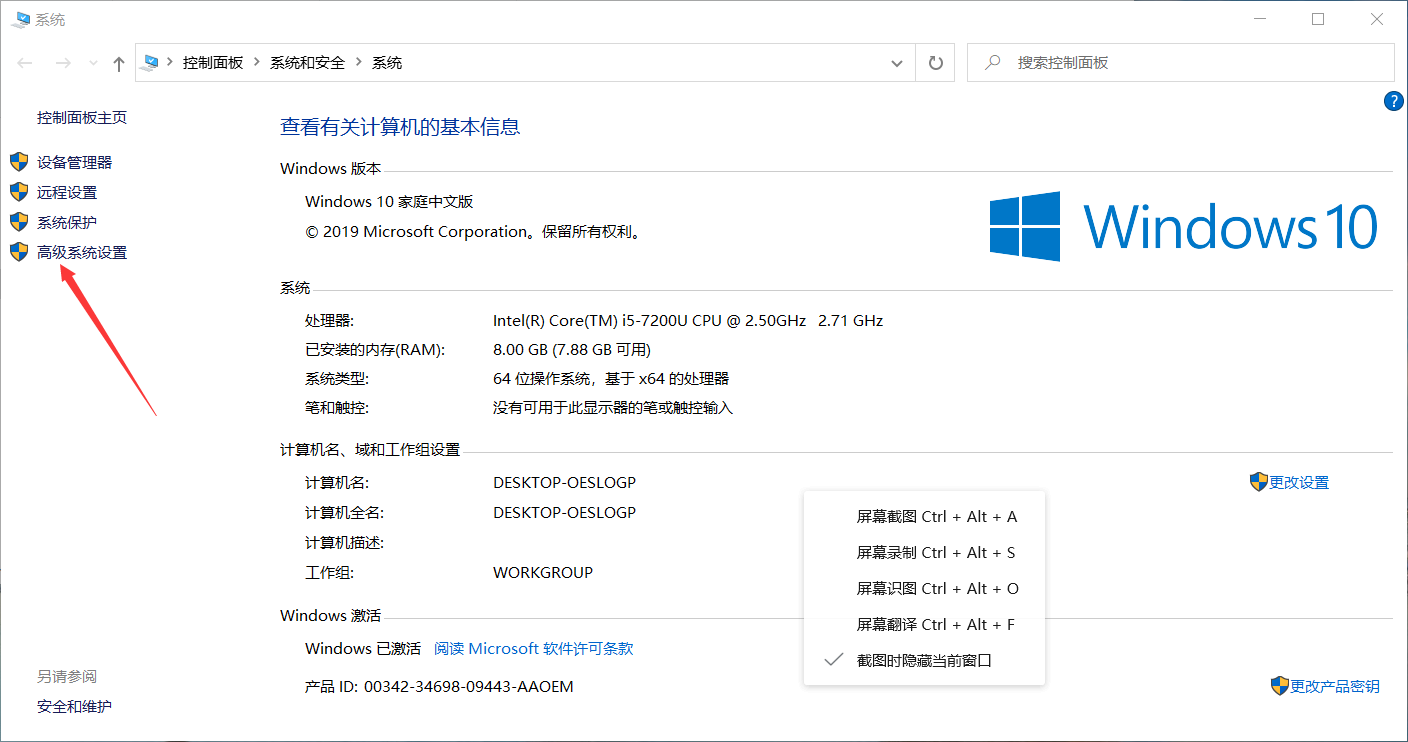
Task: Click DESKTOP-OESLOGP in the 计算机名 row
Action: (565, 483)
